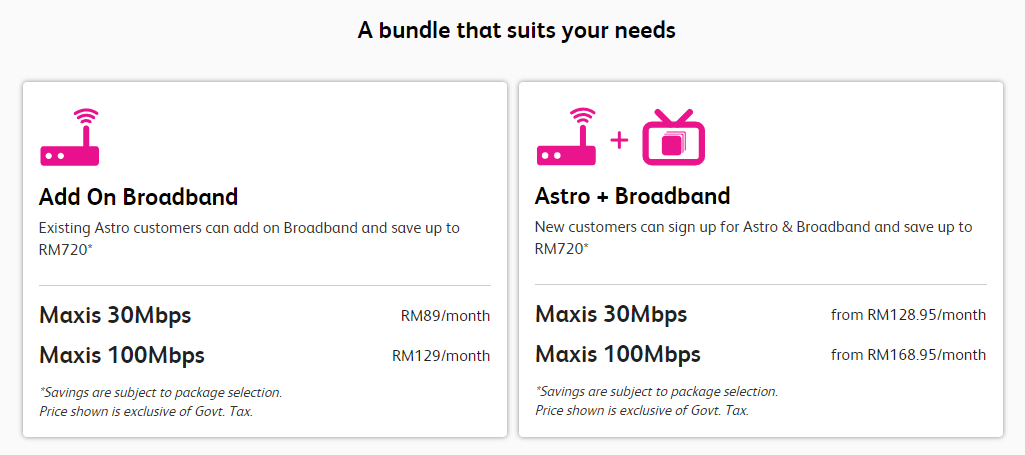Click the page title 'A bundle that suits your needs'
The width and height of the screenshot is (1025, 455).
coord(516,31)
